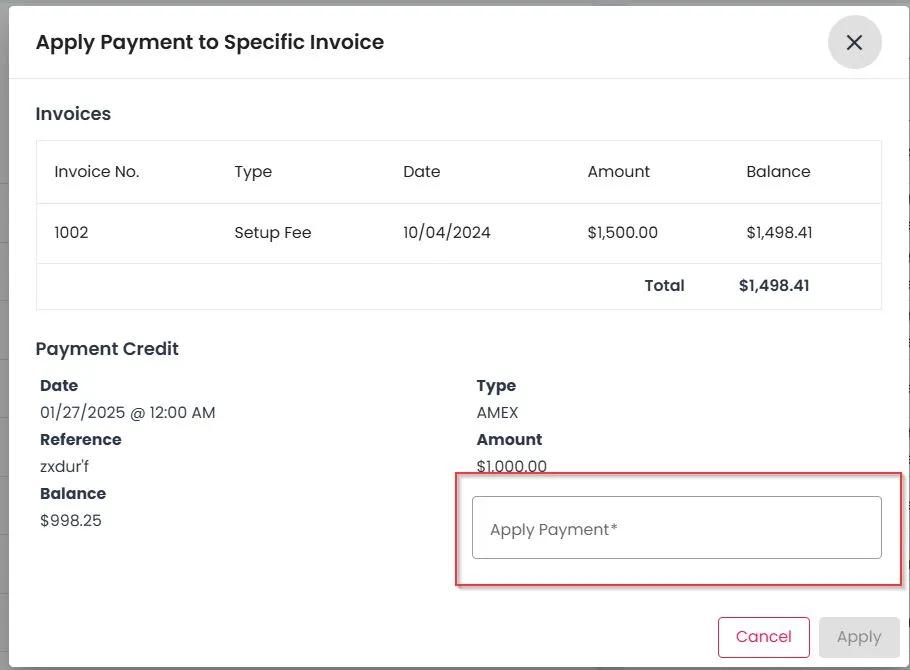Click the invoice date 10/04/2024

446,233
